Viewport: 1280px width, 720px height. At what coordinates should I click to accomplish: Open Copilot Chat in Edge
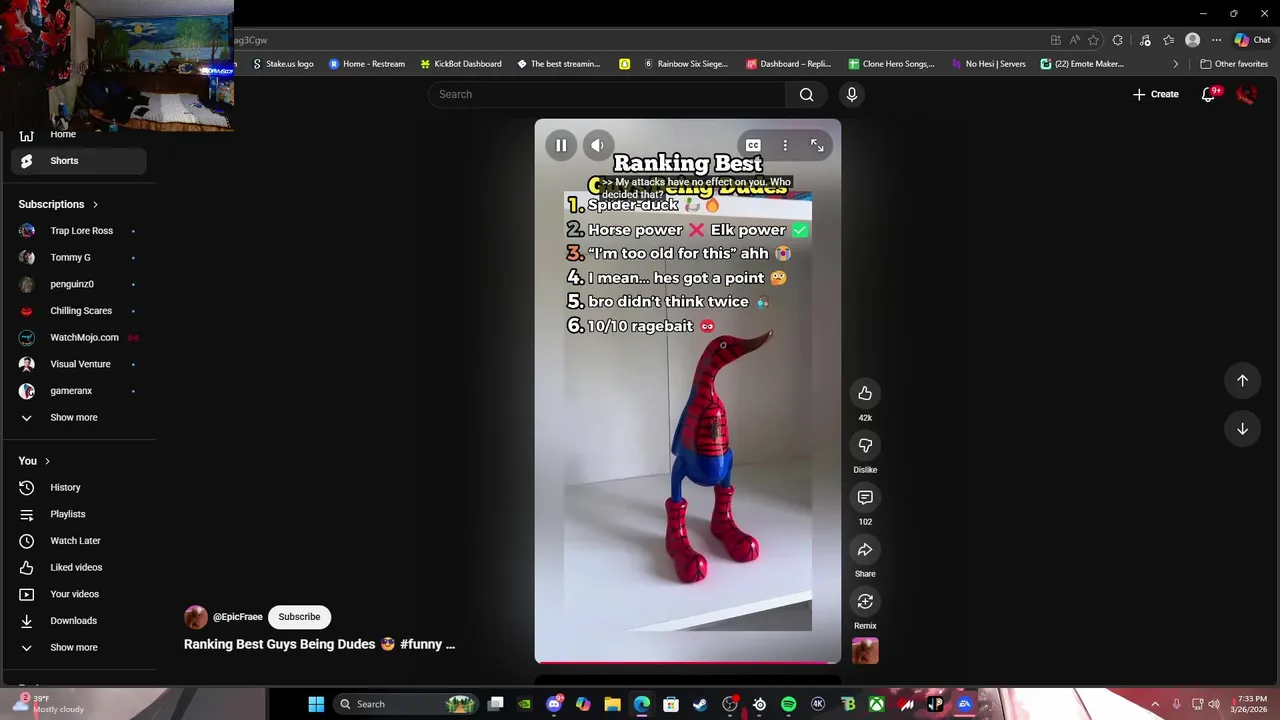(1252, 40)
